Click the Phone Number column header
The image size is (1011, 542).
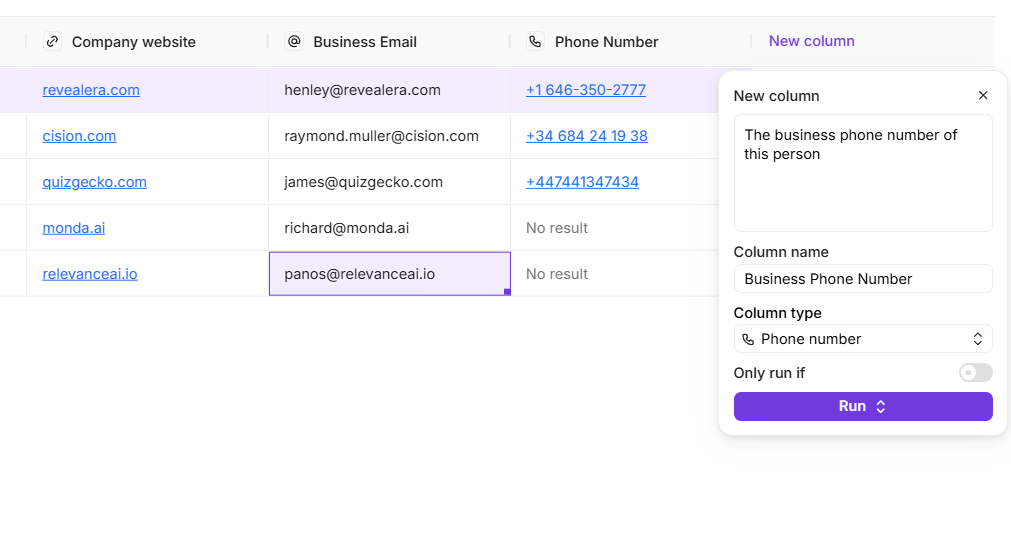[606, 42]
